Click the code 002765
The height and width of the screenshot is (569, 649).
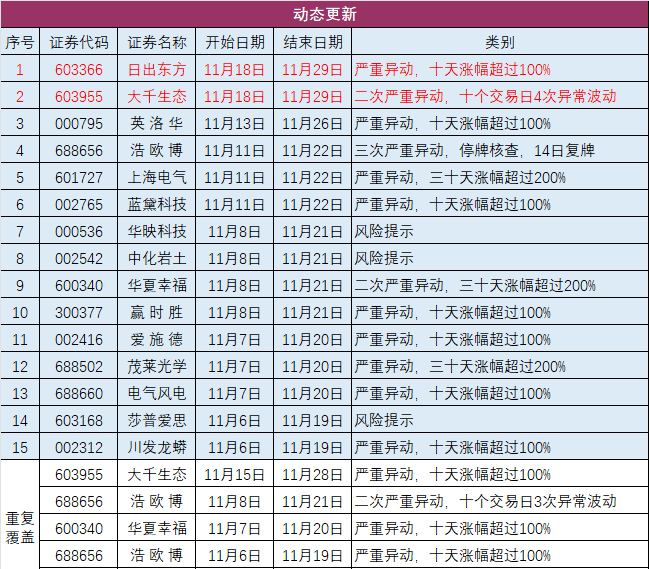[x=79, y=204]
